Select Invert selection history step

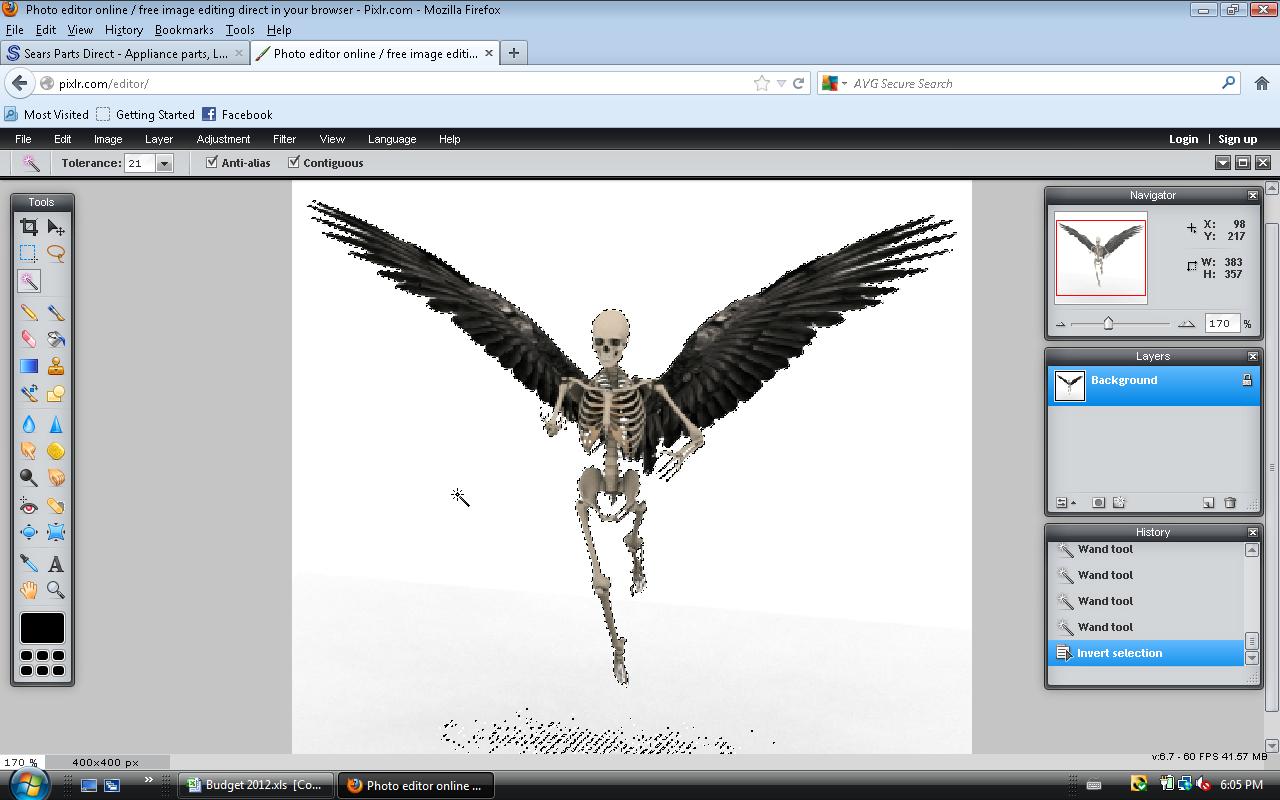[x=1146, y=653]
